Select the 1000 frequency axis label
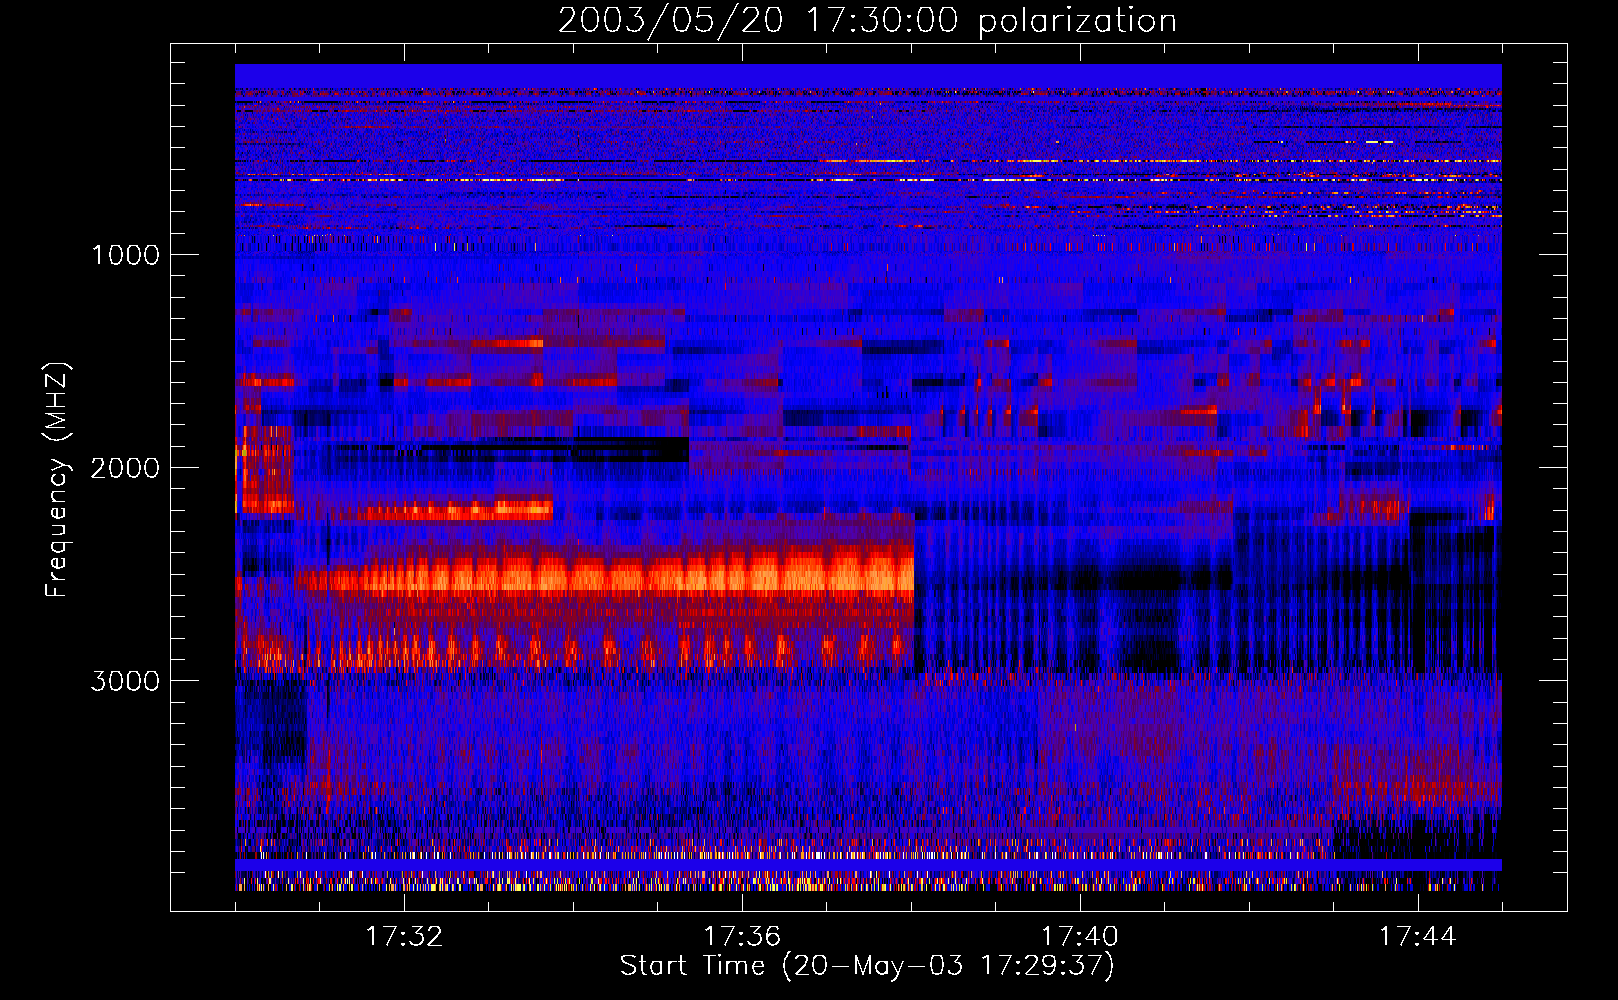Screen dimensions: 1618x1000 (125, 255)
